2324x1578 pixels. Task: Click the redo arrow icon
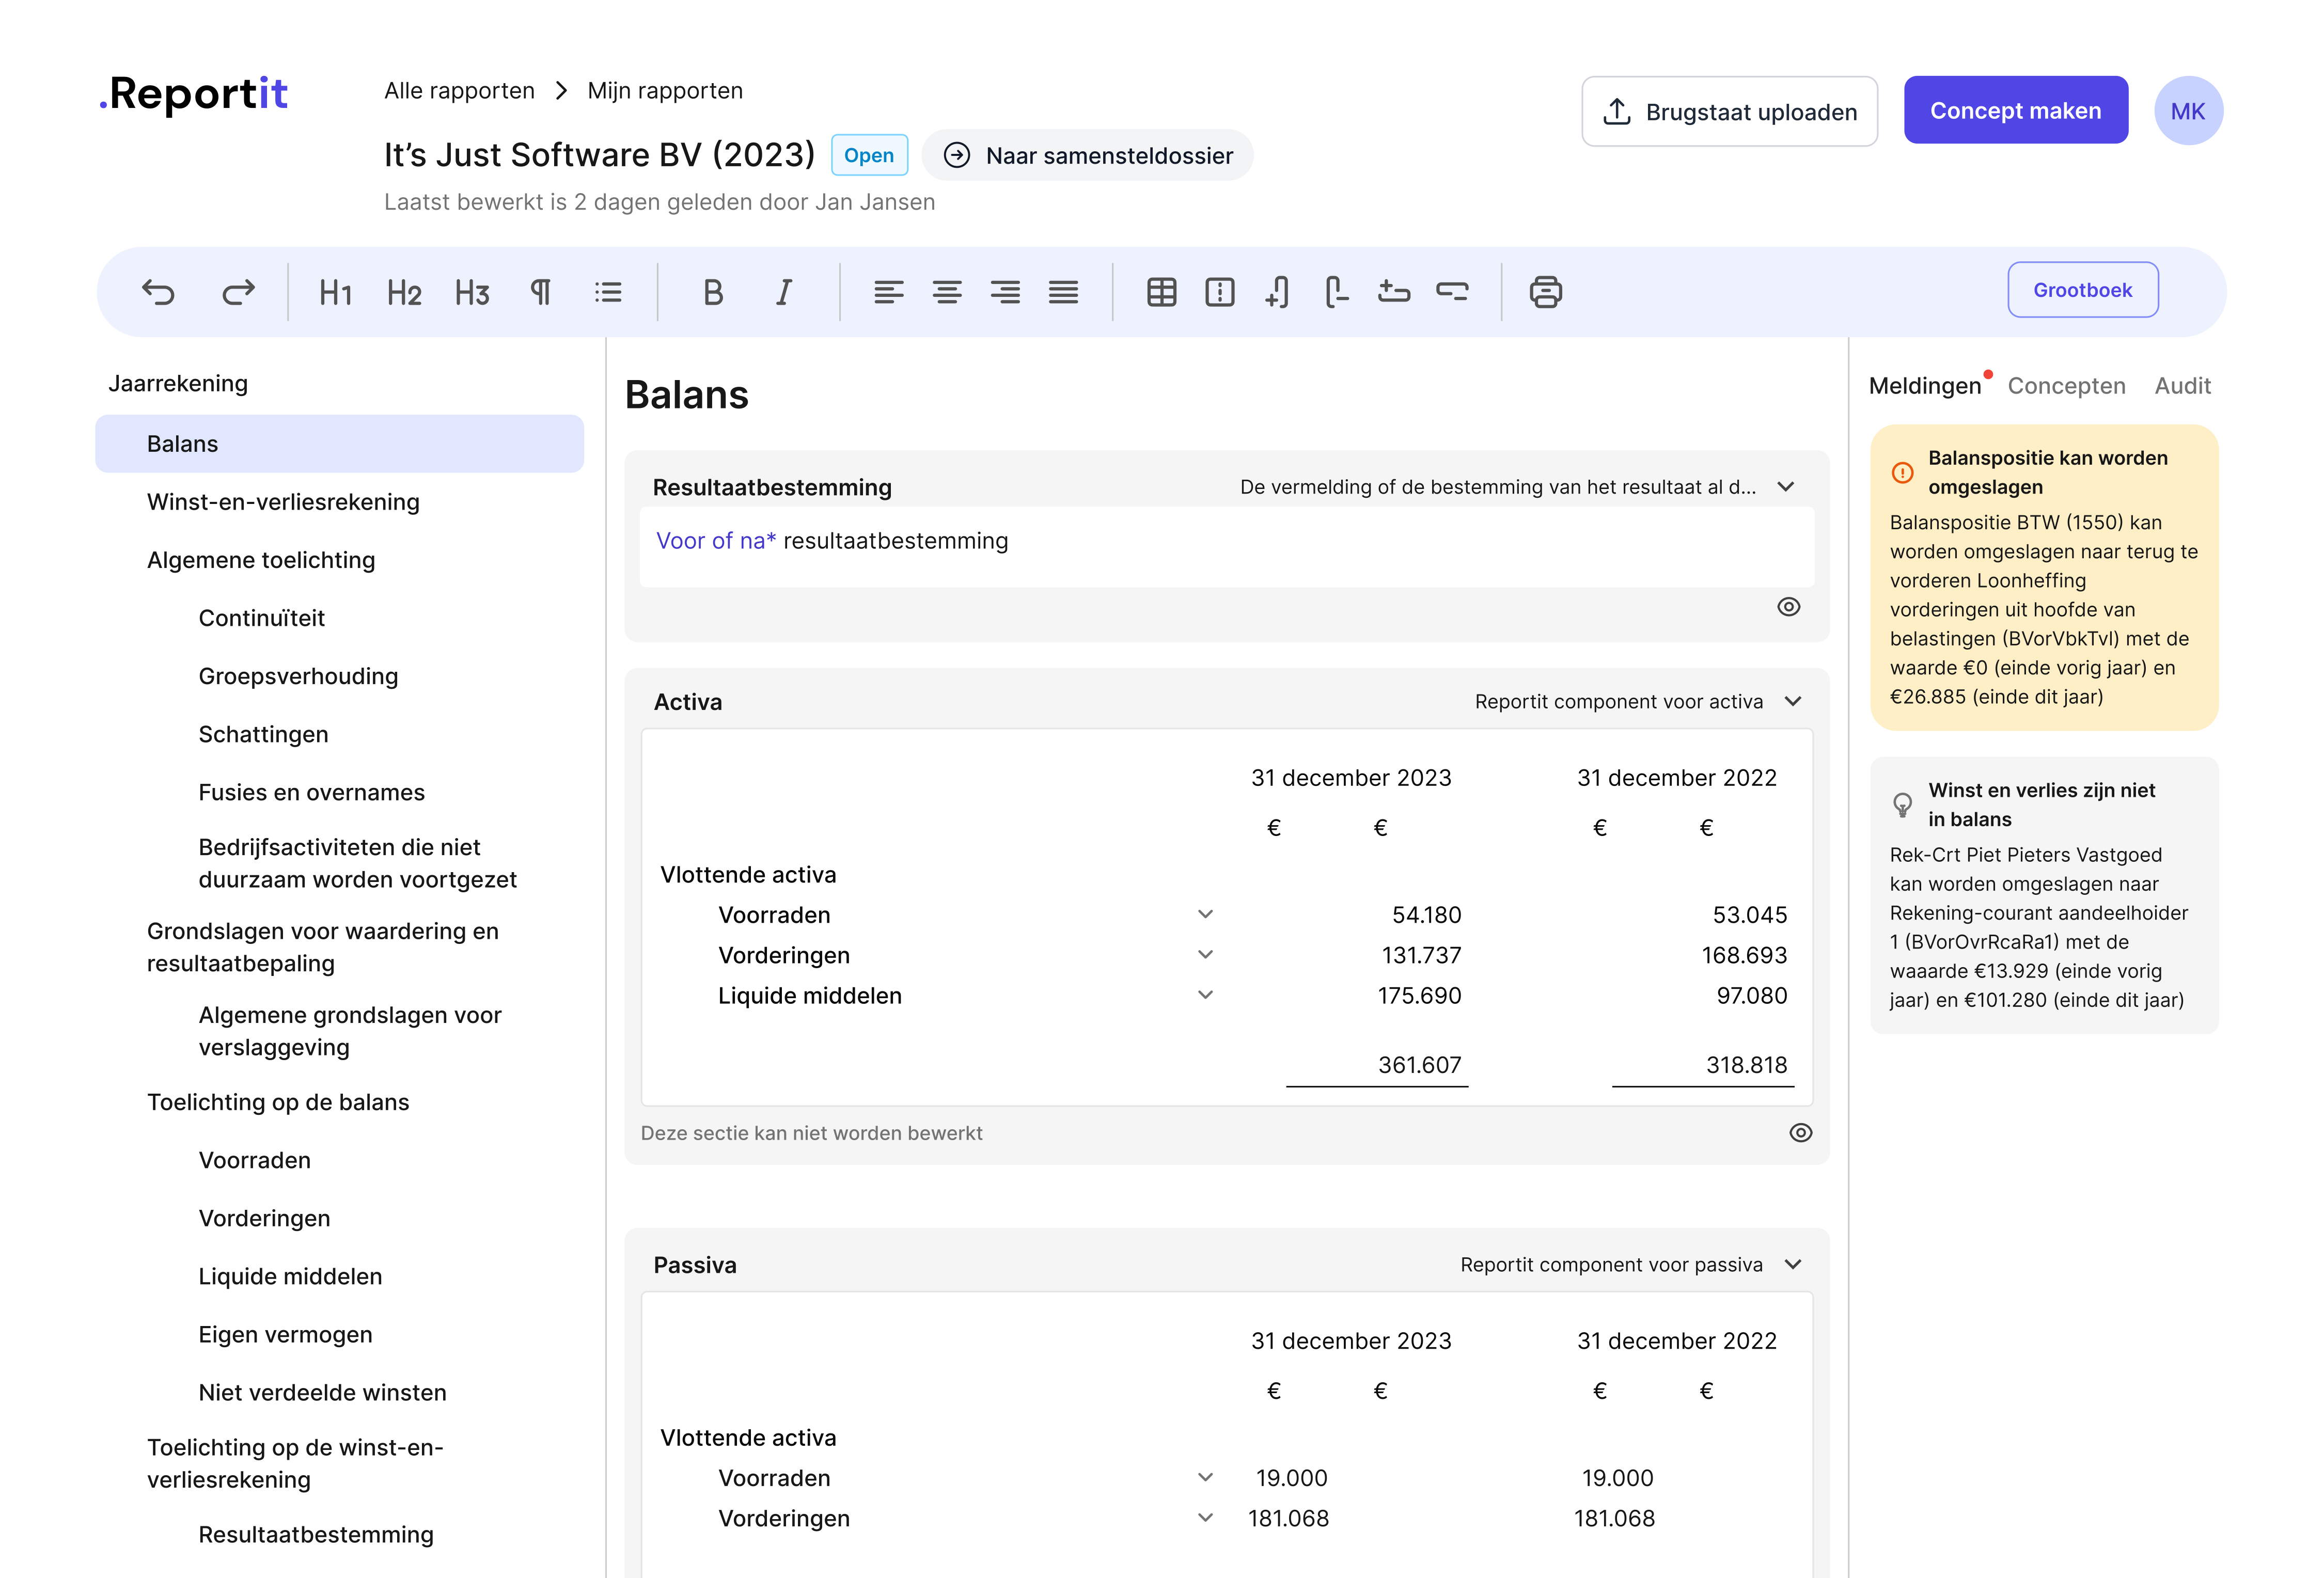238,292
